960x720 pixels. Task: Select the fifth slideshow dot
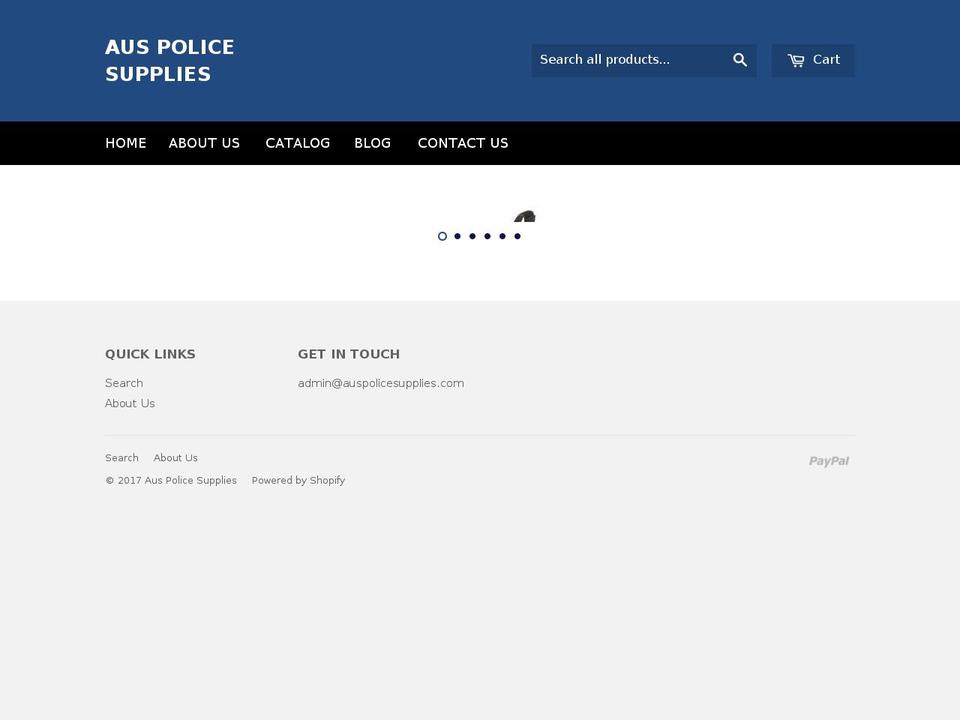coord(503,236)
